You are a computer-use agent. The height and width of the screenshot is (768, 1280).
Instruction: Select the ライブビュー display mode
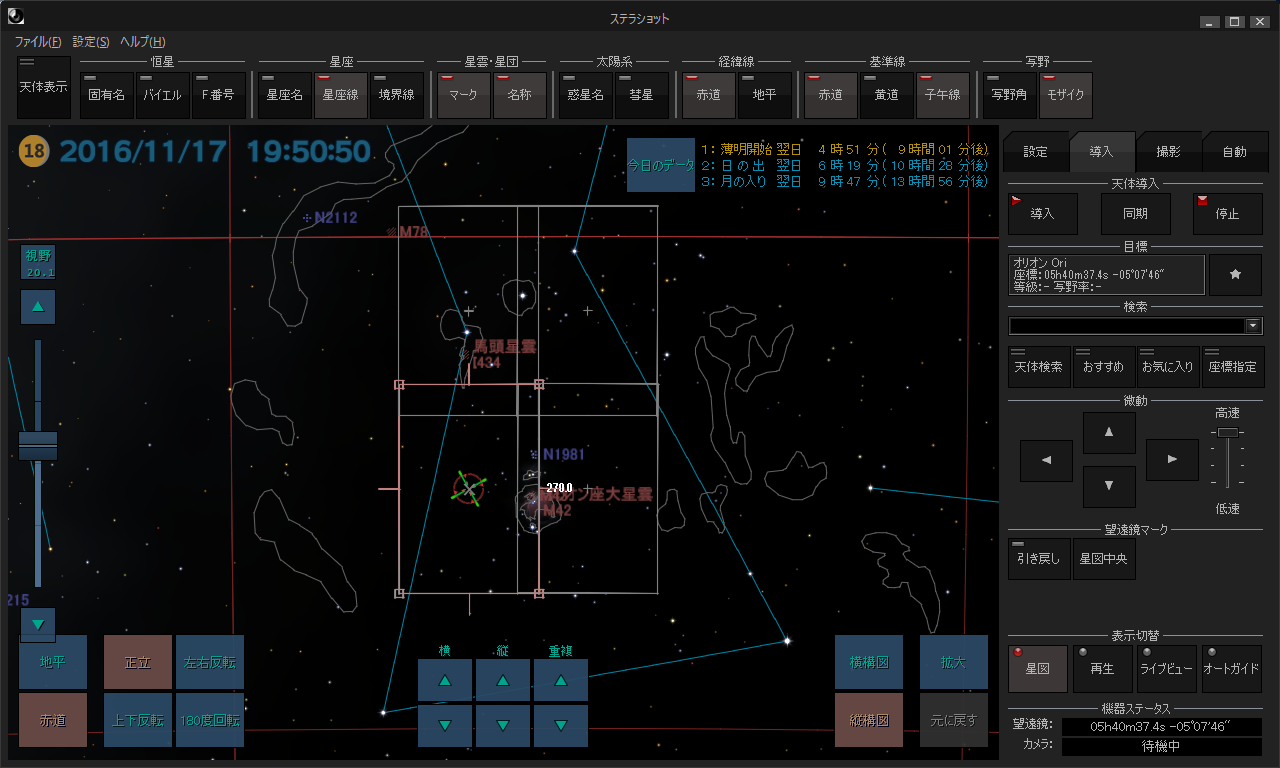point(1166,669)
